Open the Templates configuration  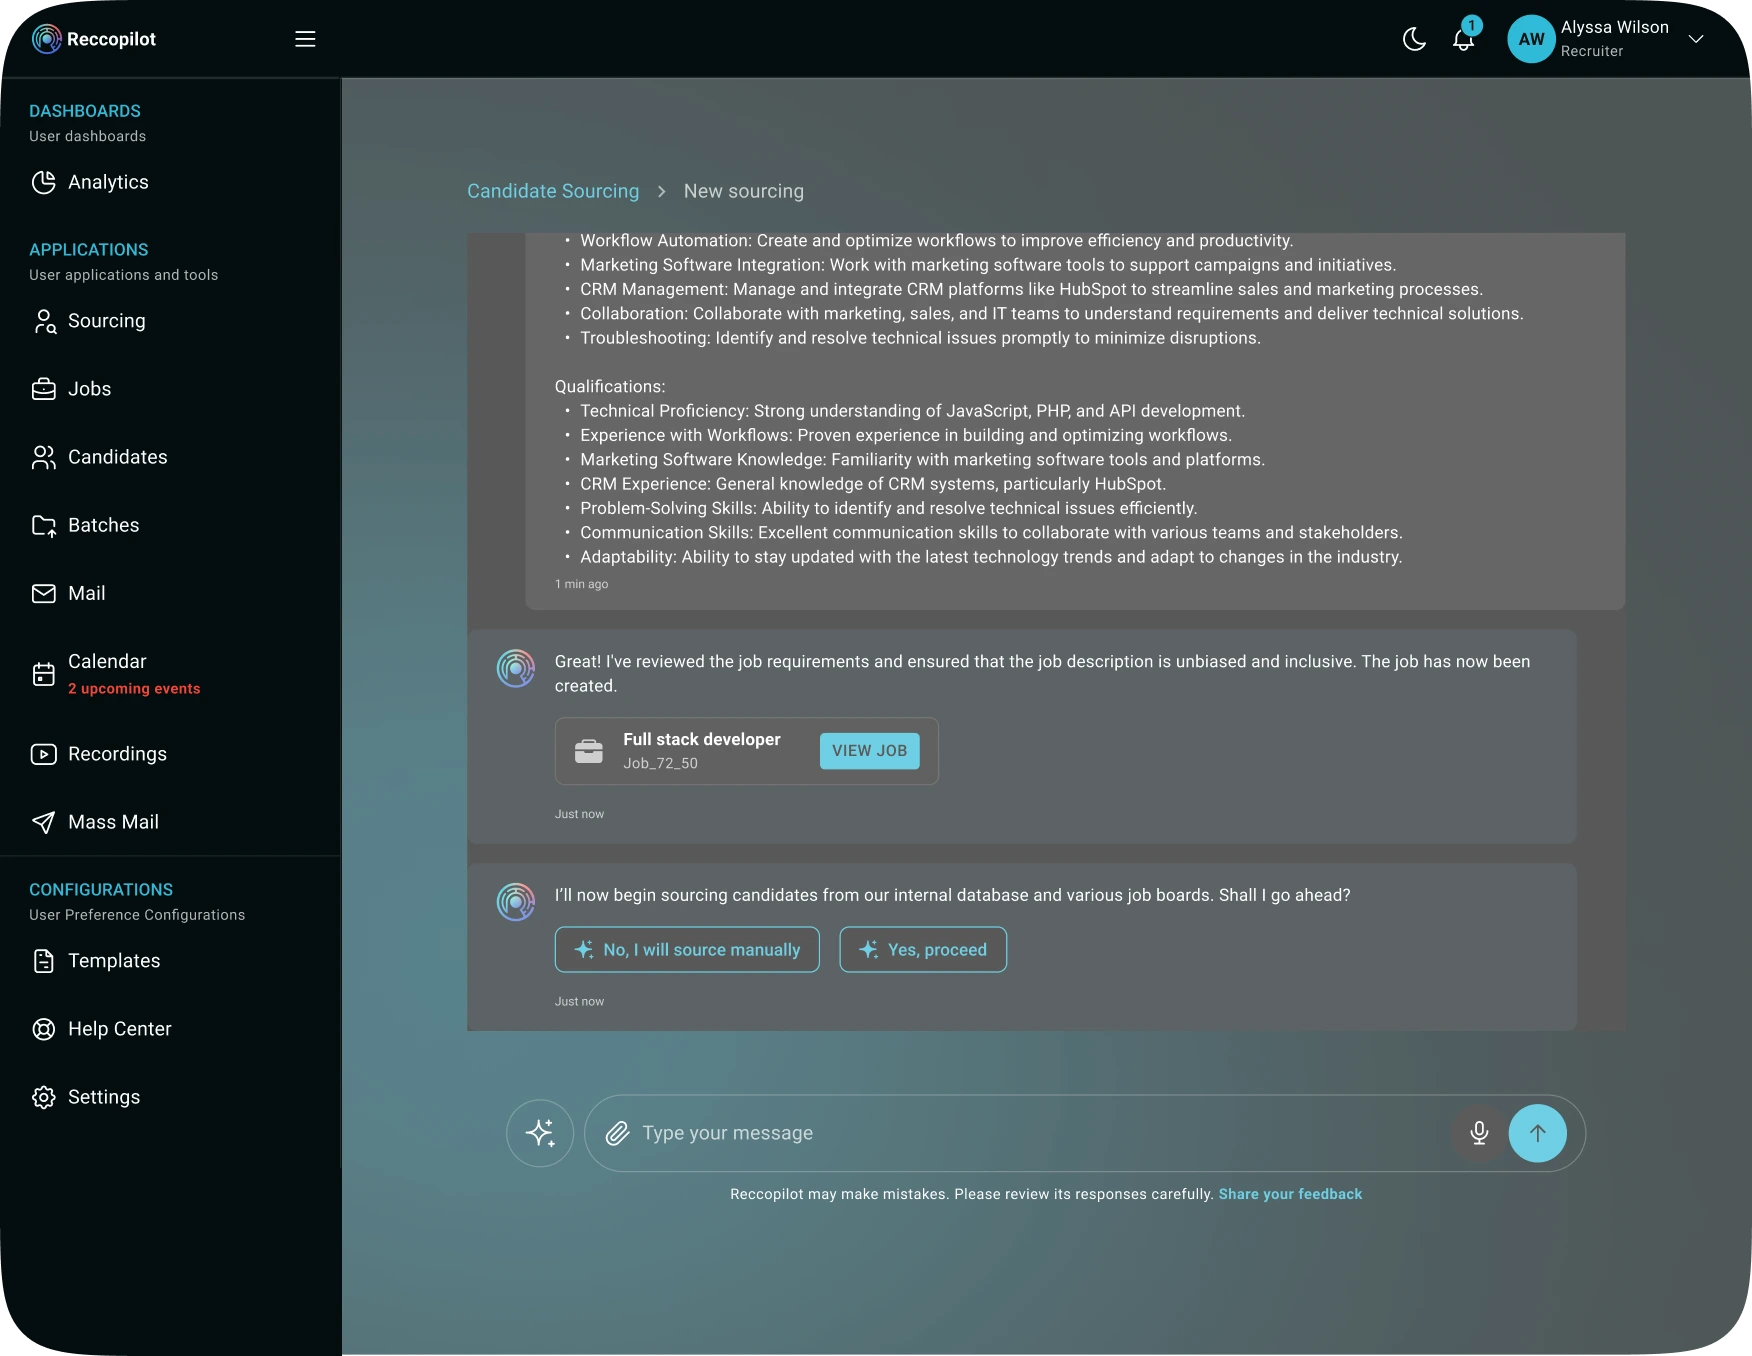coord(113,961)
